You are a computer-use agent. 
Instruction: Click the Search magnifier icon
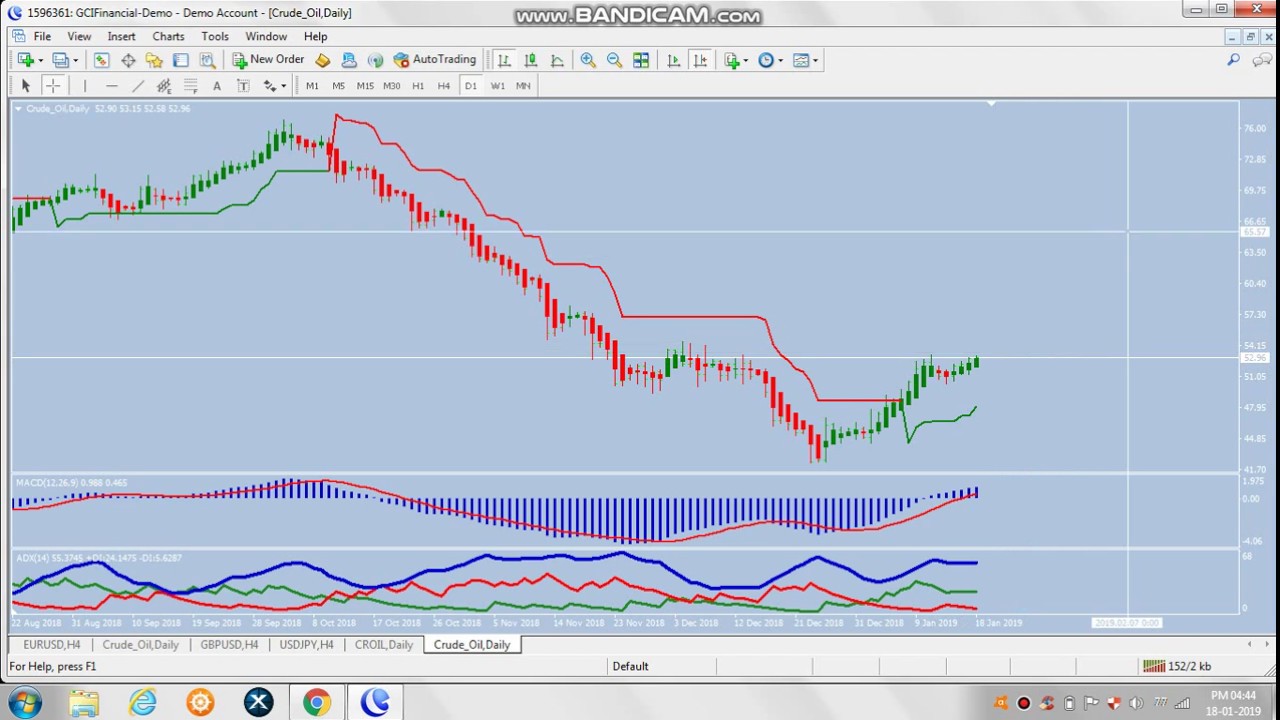point(1233,60)
